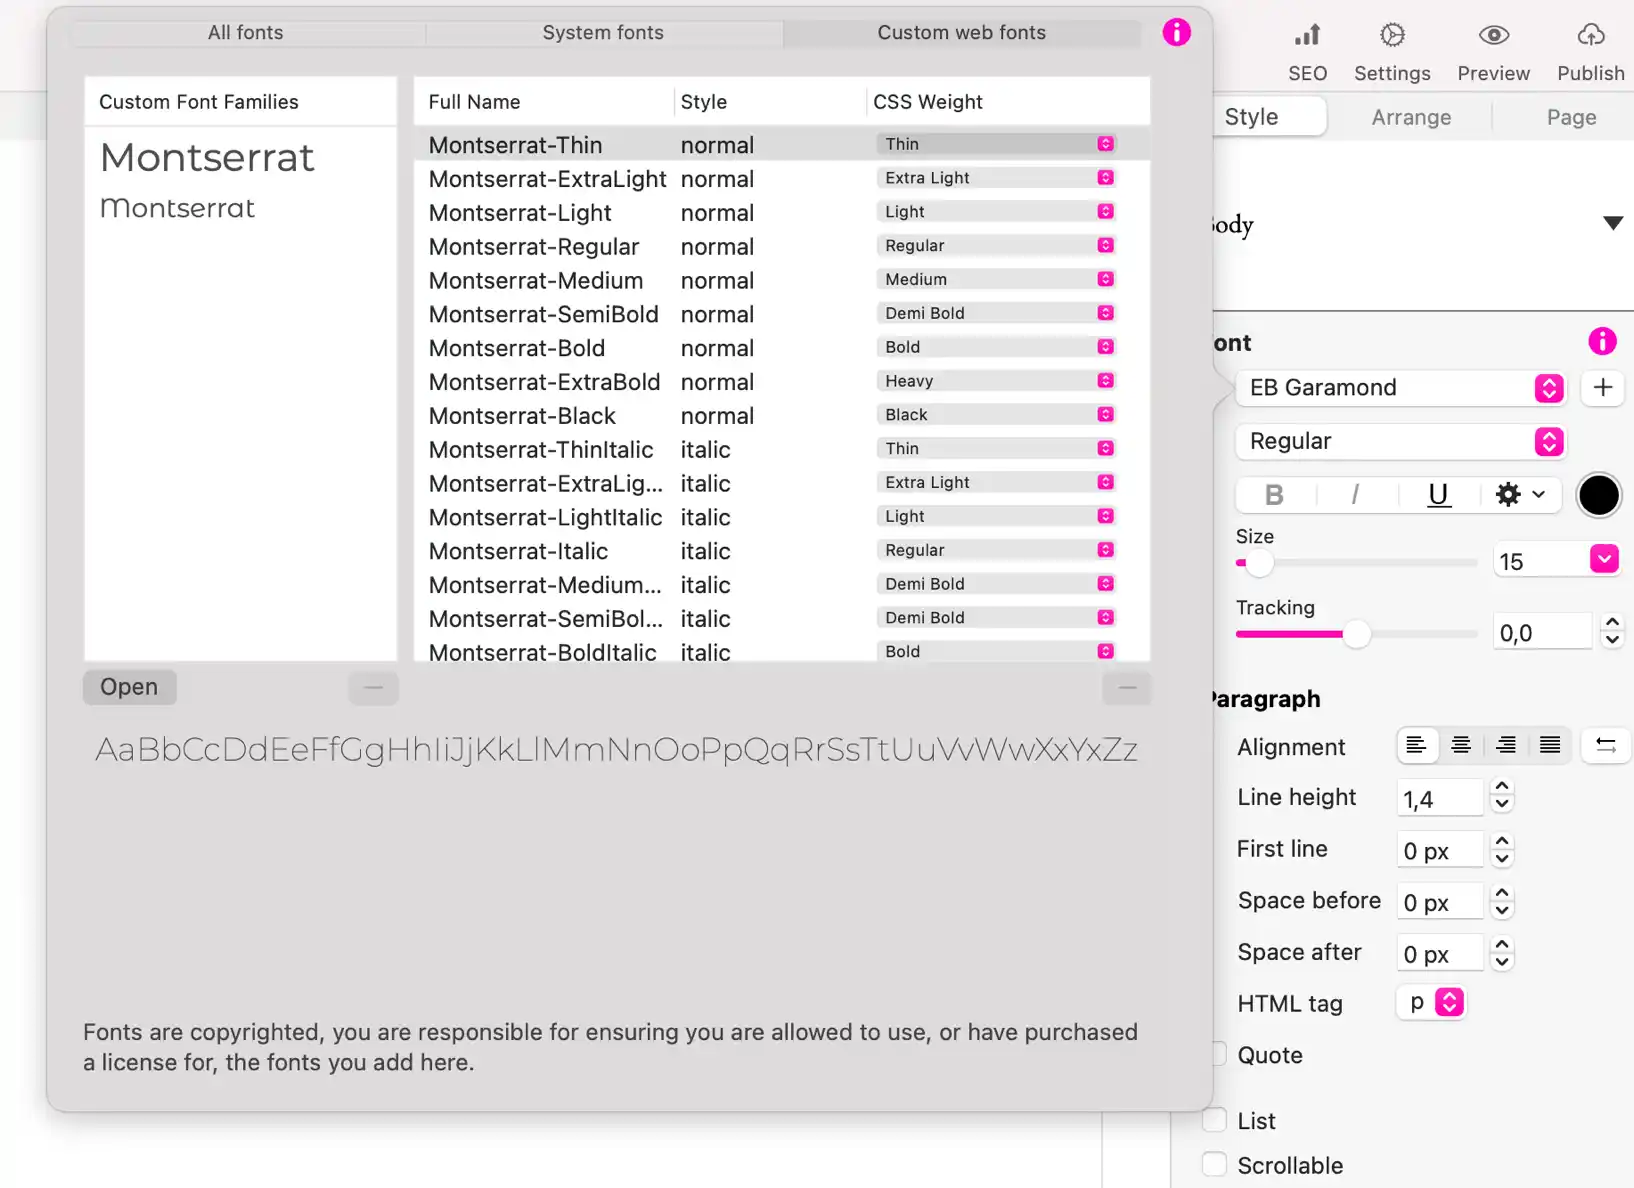Select justified text alignment
Viewport: 1634px width, 1188px height.
1550,745
